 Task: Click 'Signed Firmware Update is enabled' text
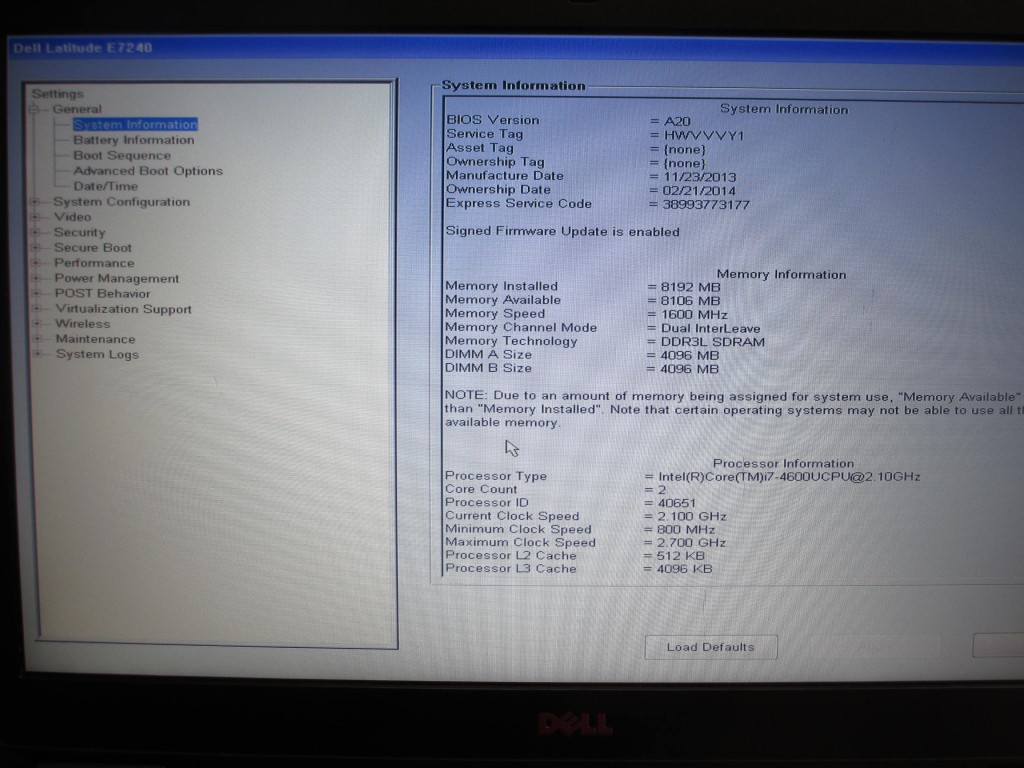coord(562,232)
